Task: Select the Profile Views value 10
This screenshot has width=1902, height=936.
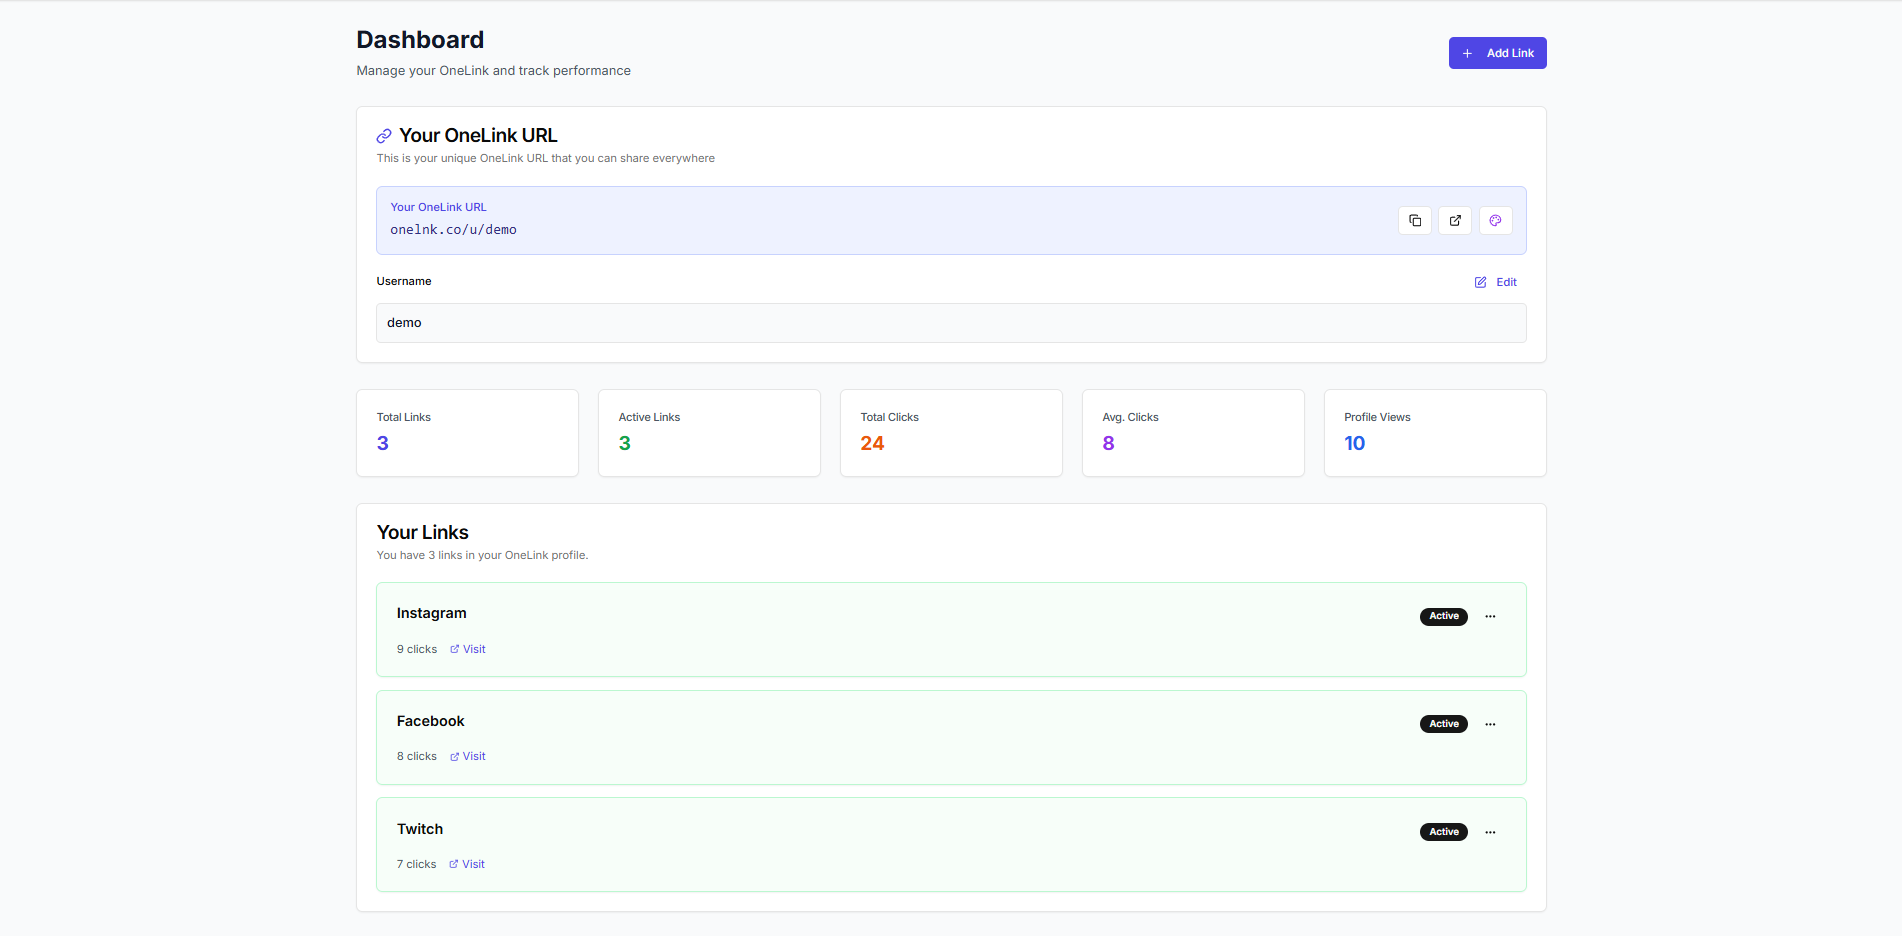Action: pos(1354,443)
